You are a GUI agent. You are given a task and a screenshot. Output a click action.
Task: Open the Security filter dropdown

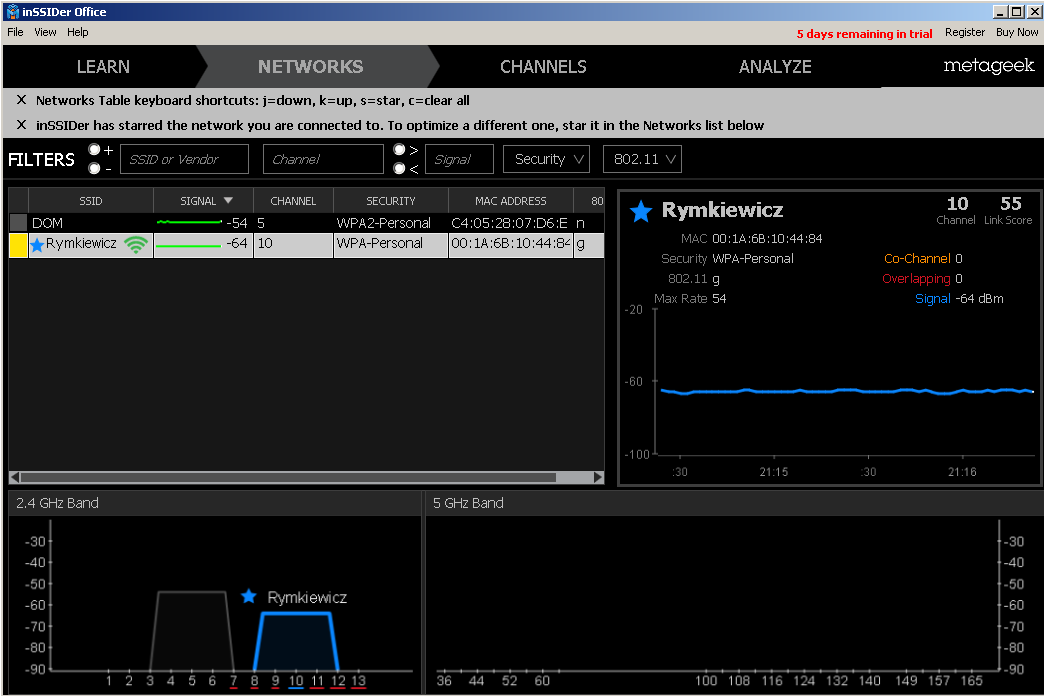tap(547, 159)
